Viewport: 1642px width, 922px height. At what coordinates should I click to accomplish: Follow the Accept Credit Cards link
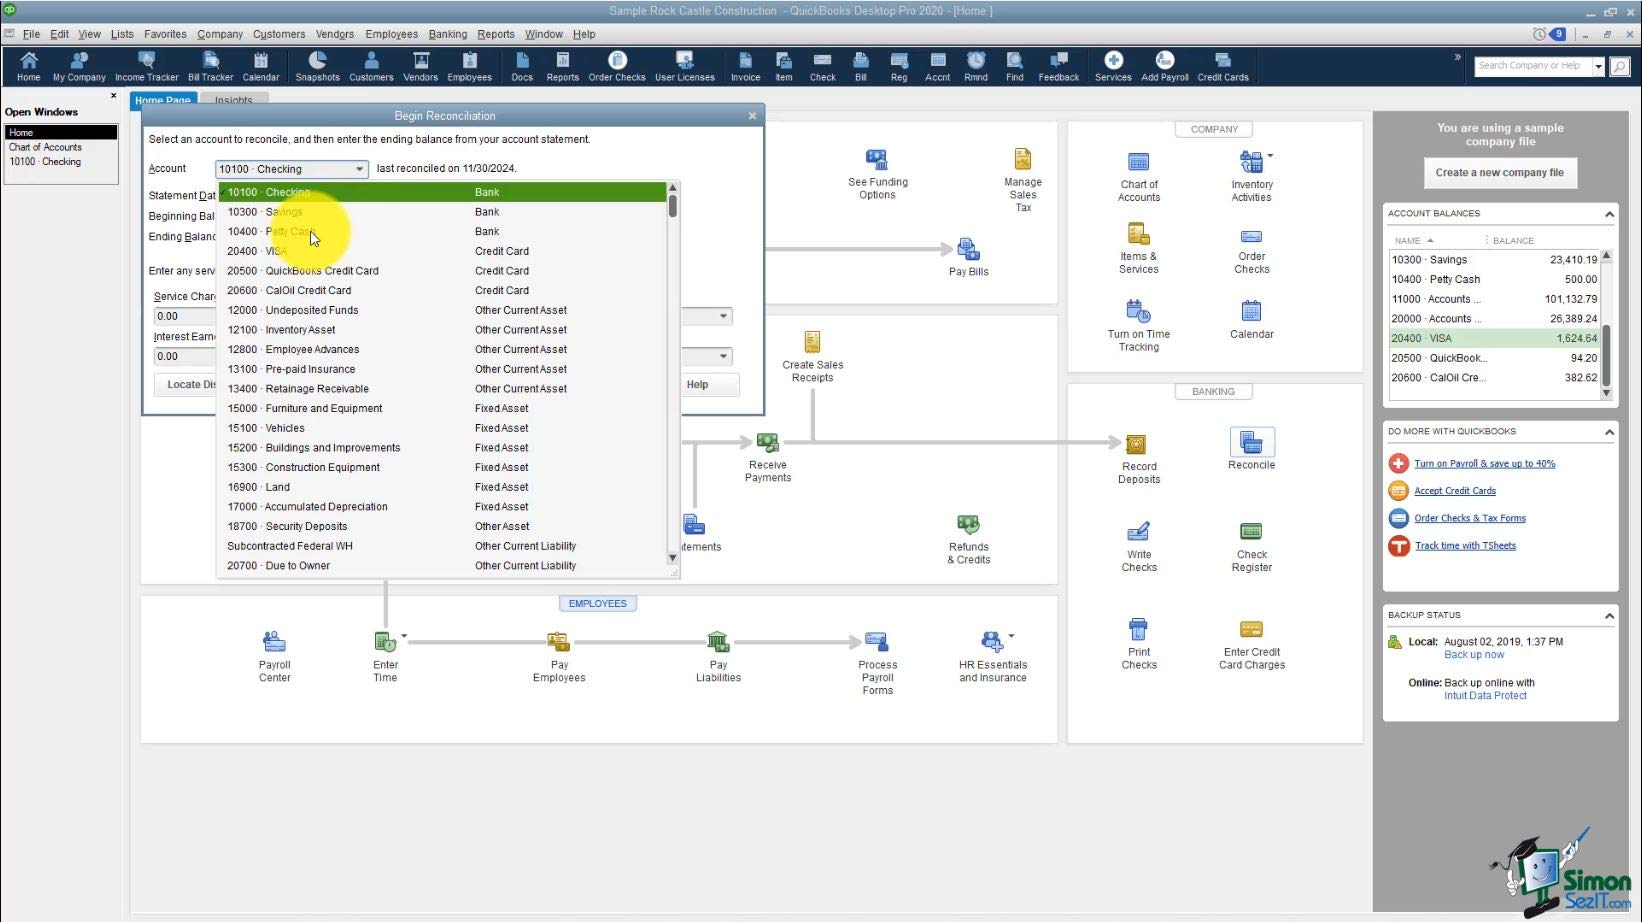(1454, 491)
